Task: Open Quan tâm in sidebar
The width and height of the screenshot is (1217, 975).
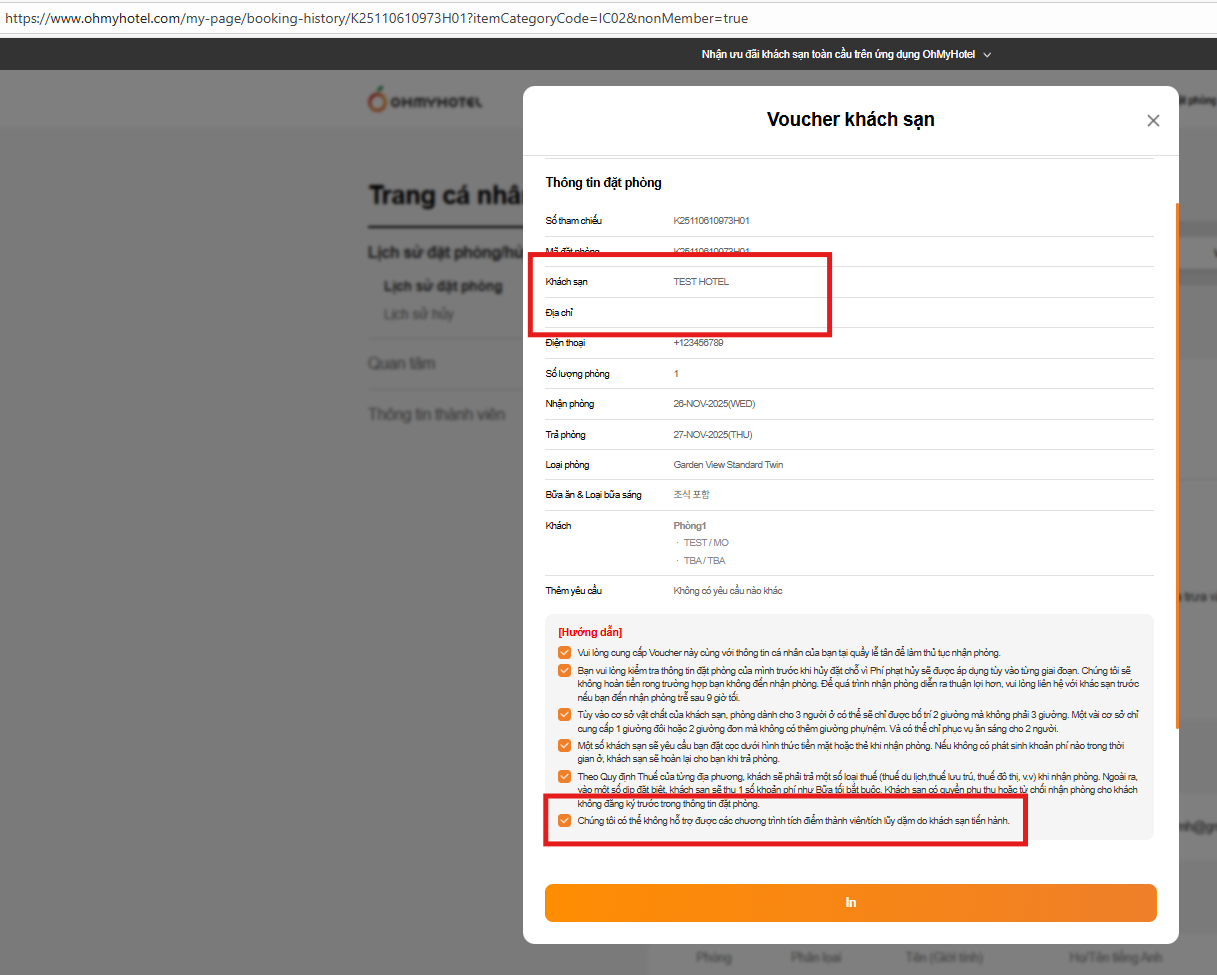Action: coord(401,363)
